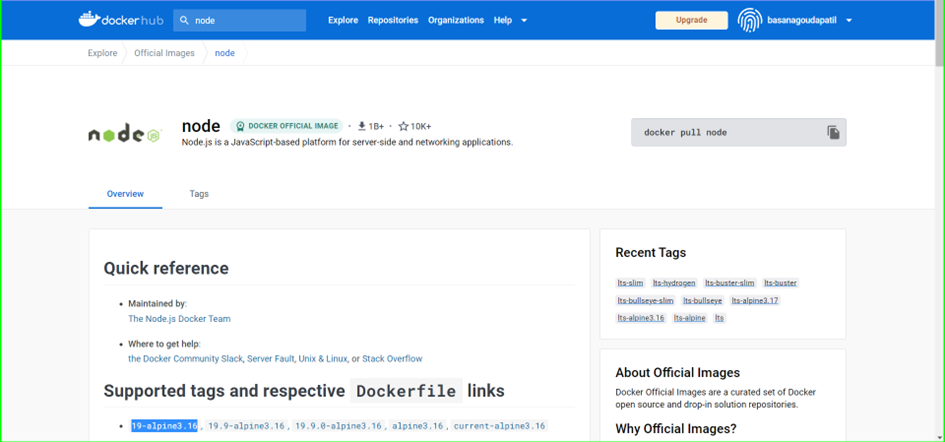Image resolution: width=945 pixels, height=442 pixels.
Task: Open the Help dropdown menu
Action: (510, 20)
